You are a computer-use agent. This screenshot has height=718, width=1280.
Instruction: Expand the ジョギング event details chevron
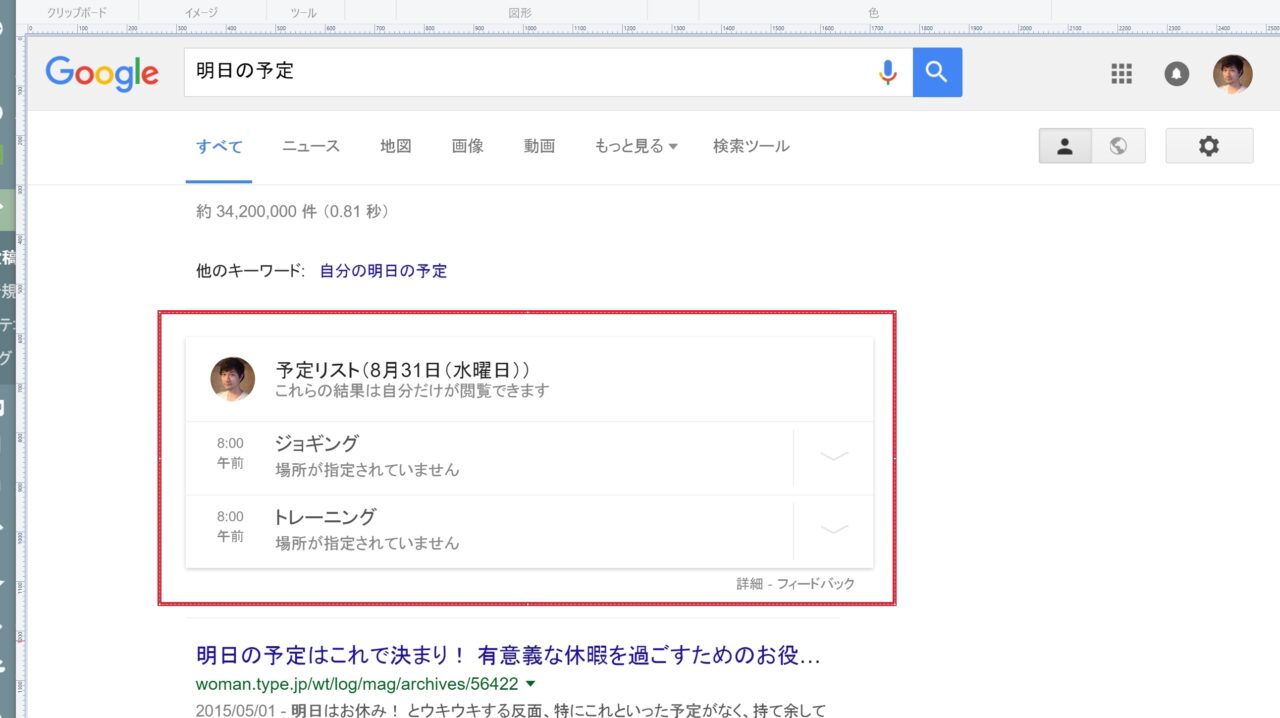tap(833, 457)
